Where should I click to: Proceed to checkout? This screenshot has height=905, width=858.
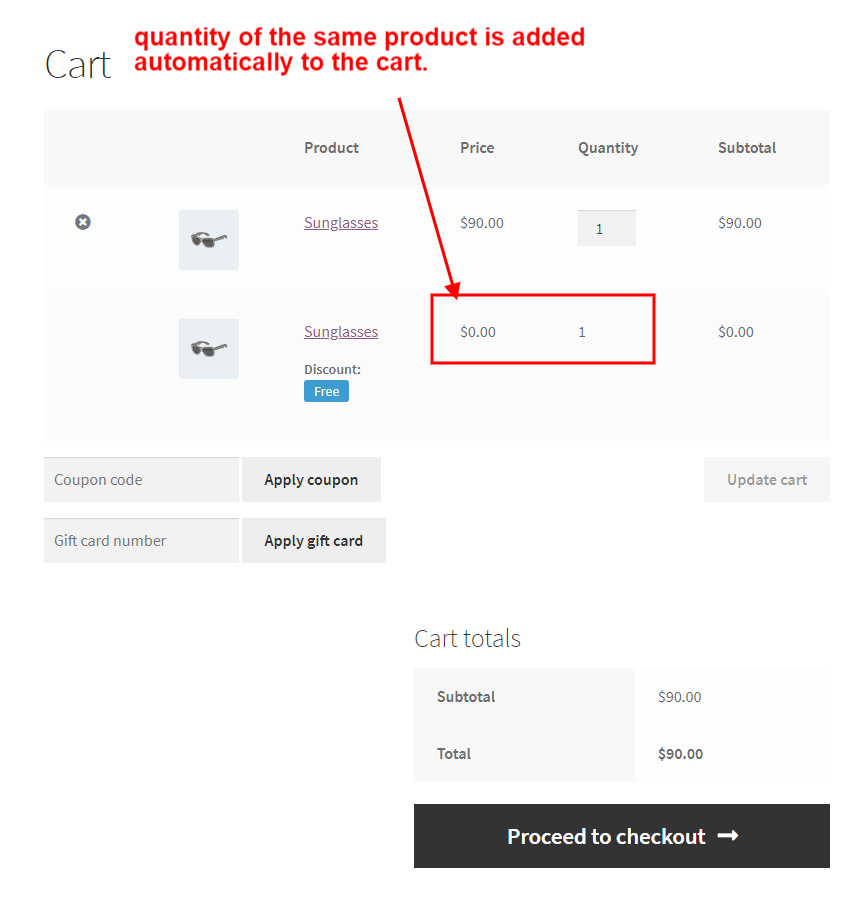[621, 836]
